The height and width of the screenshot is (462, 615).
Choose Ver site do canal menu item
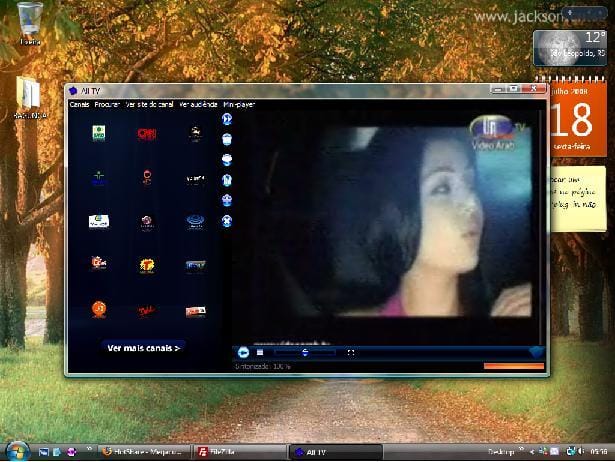149,104
